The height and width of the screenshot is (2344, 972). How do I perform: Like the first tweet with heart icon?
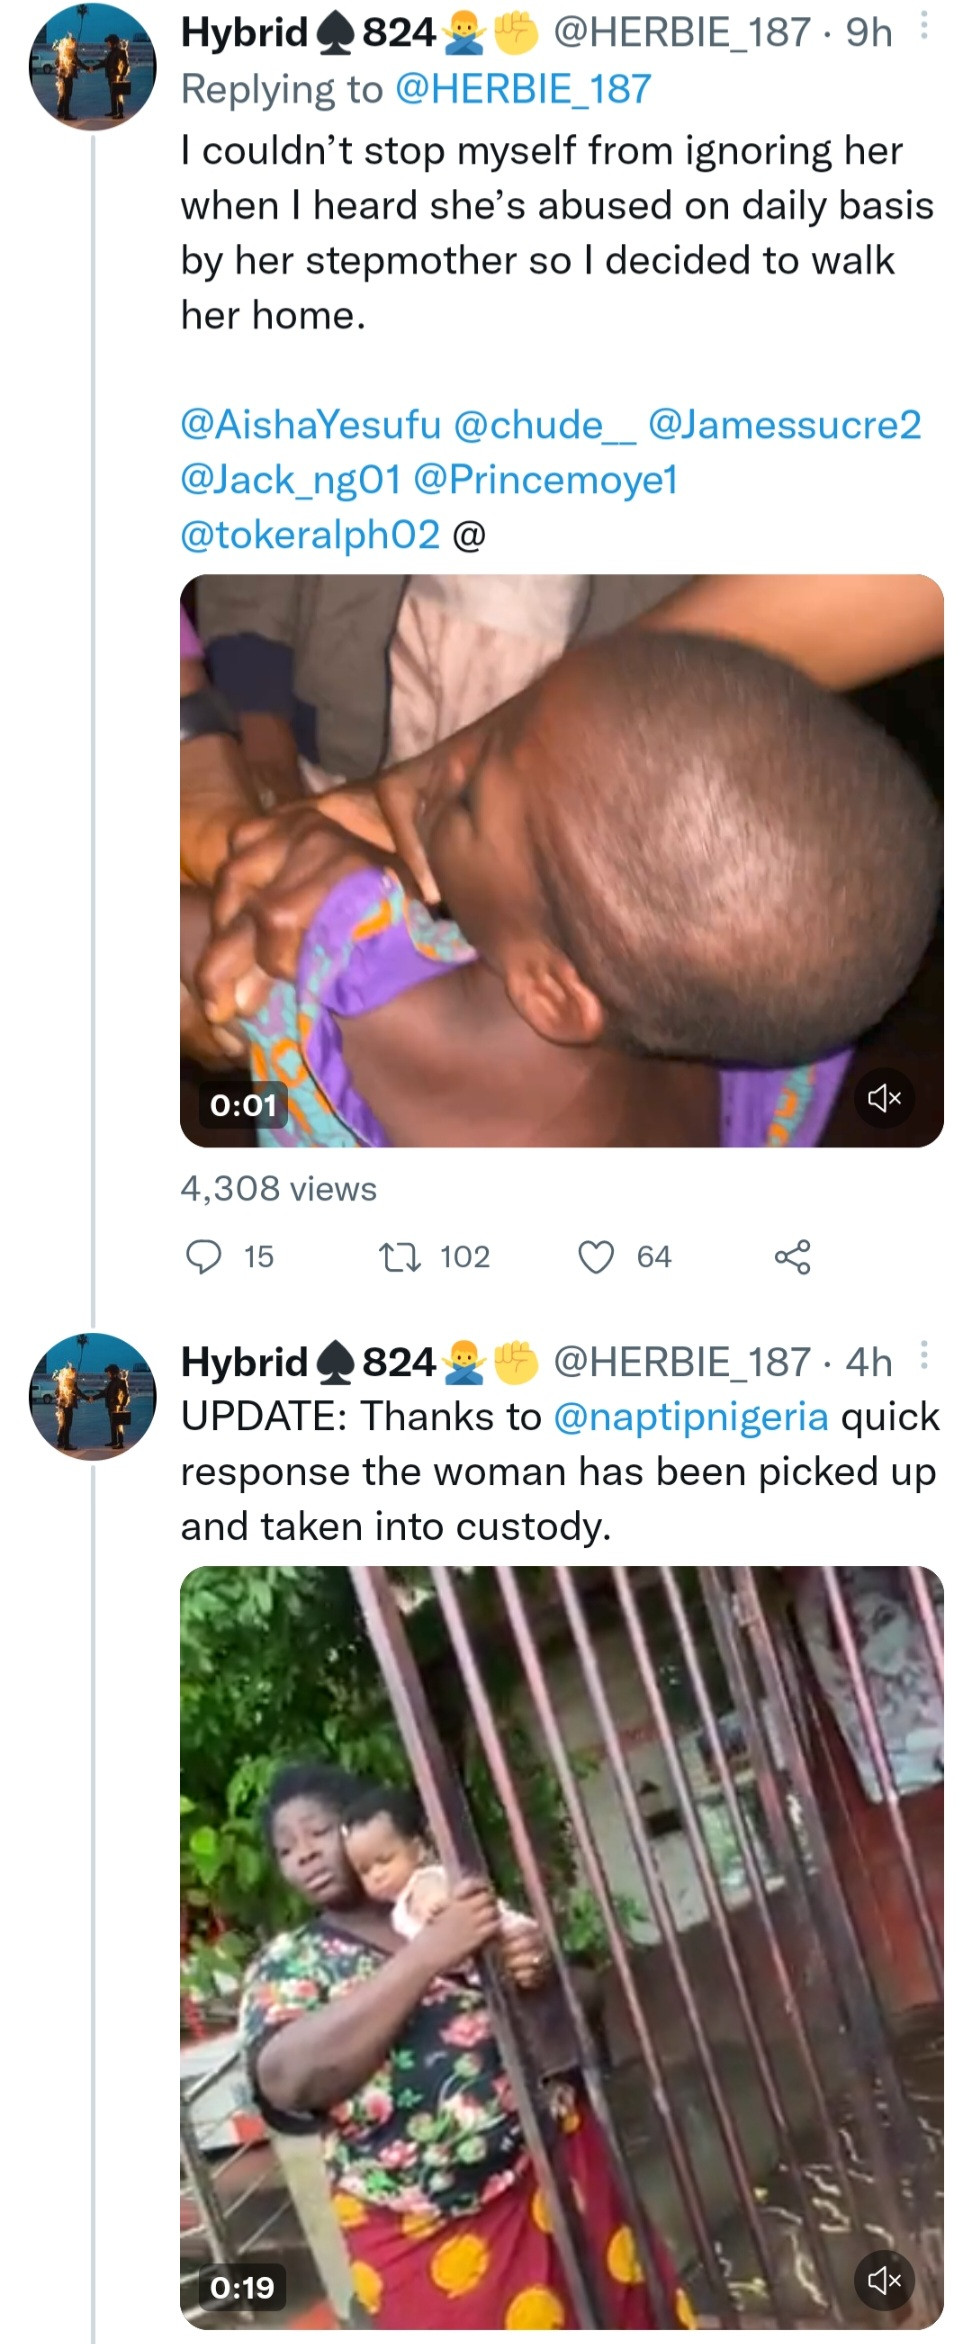pyautogui.click(x=597, y=1256)
